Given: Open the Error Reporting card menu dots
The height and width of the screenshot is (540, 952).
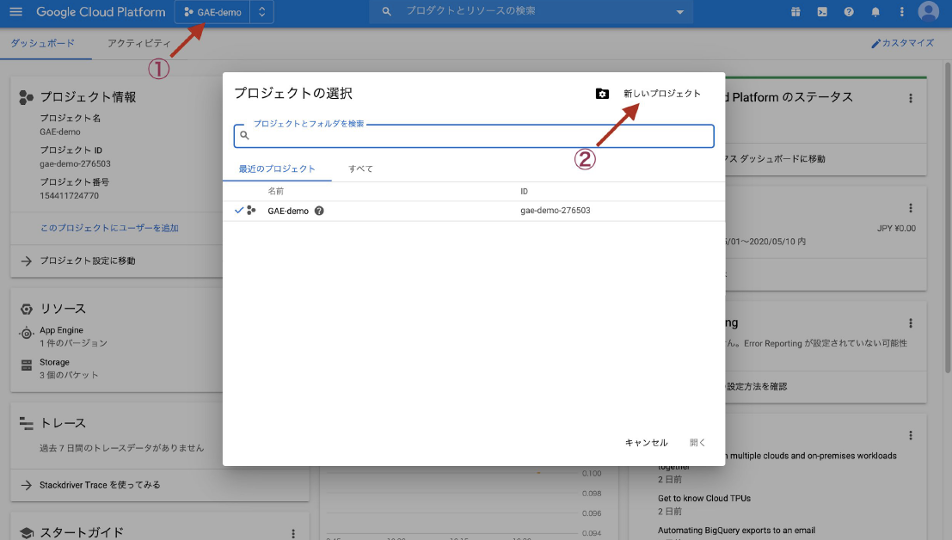Looking at the screenshot, I should [910, 323].
